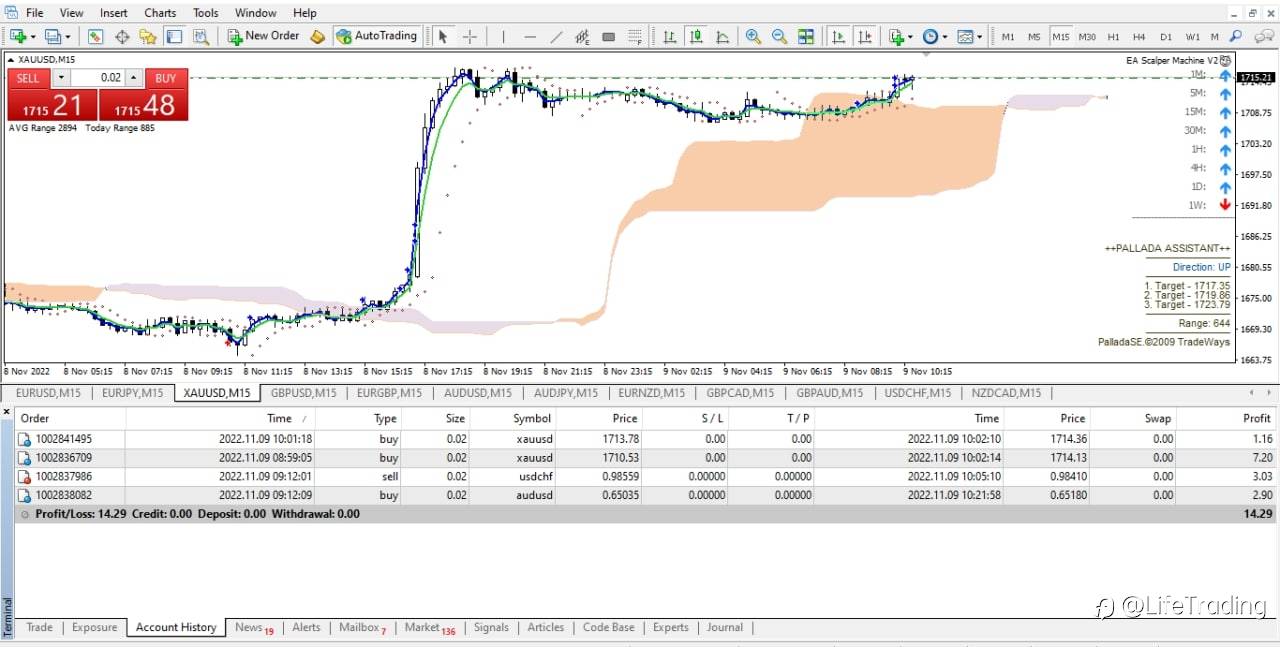Screen dimensions: 1280x647
Task: Click the 0.02 volume input field
Action: click(98, 78)
